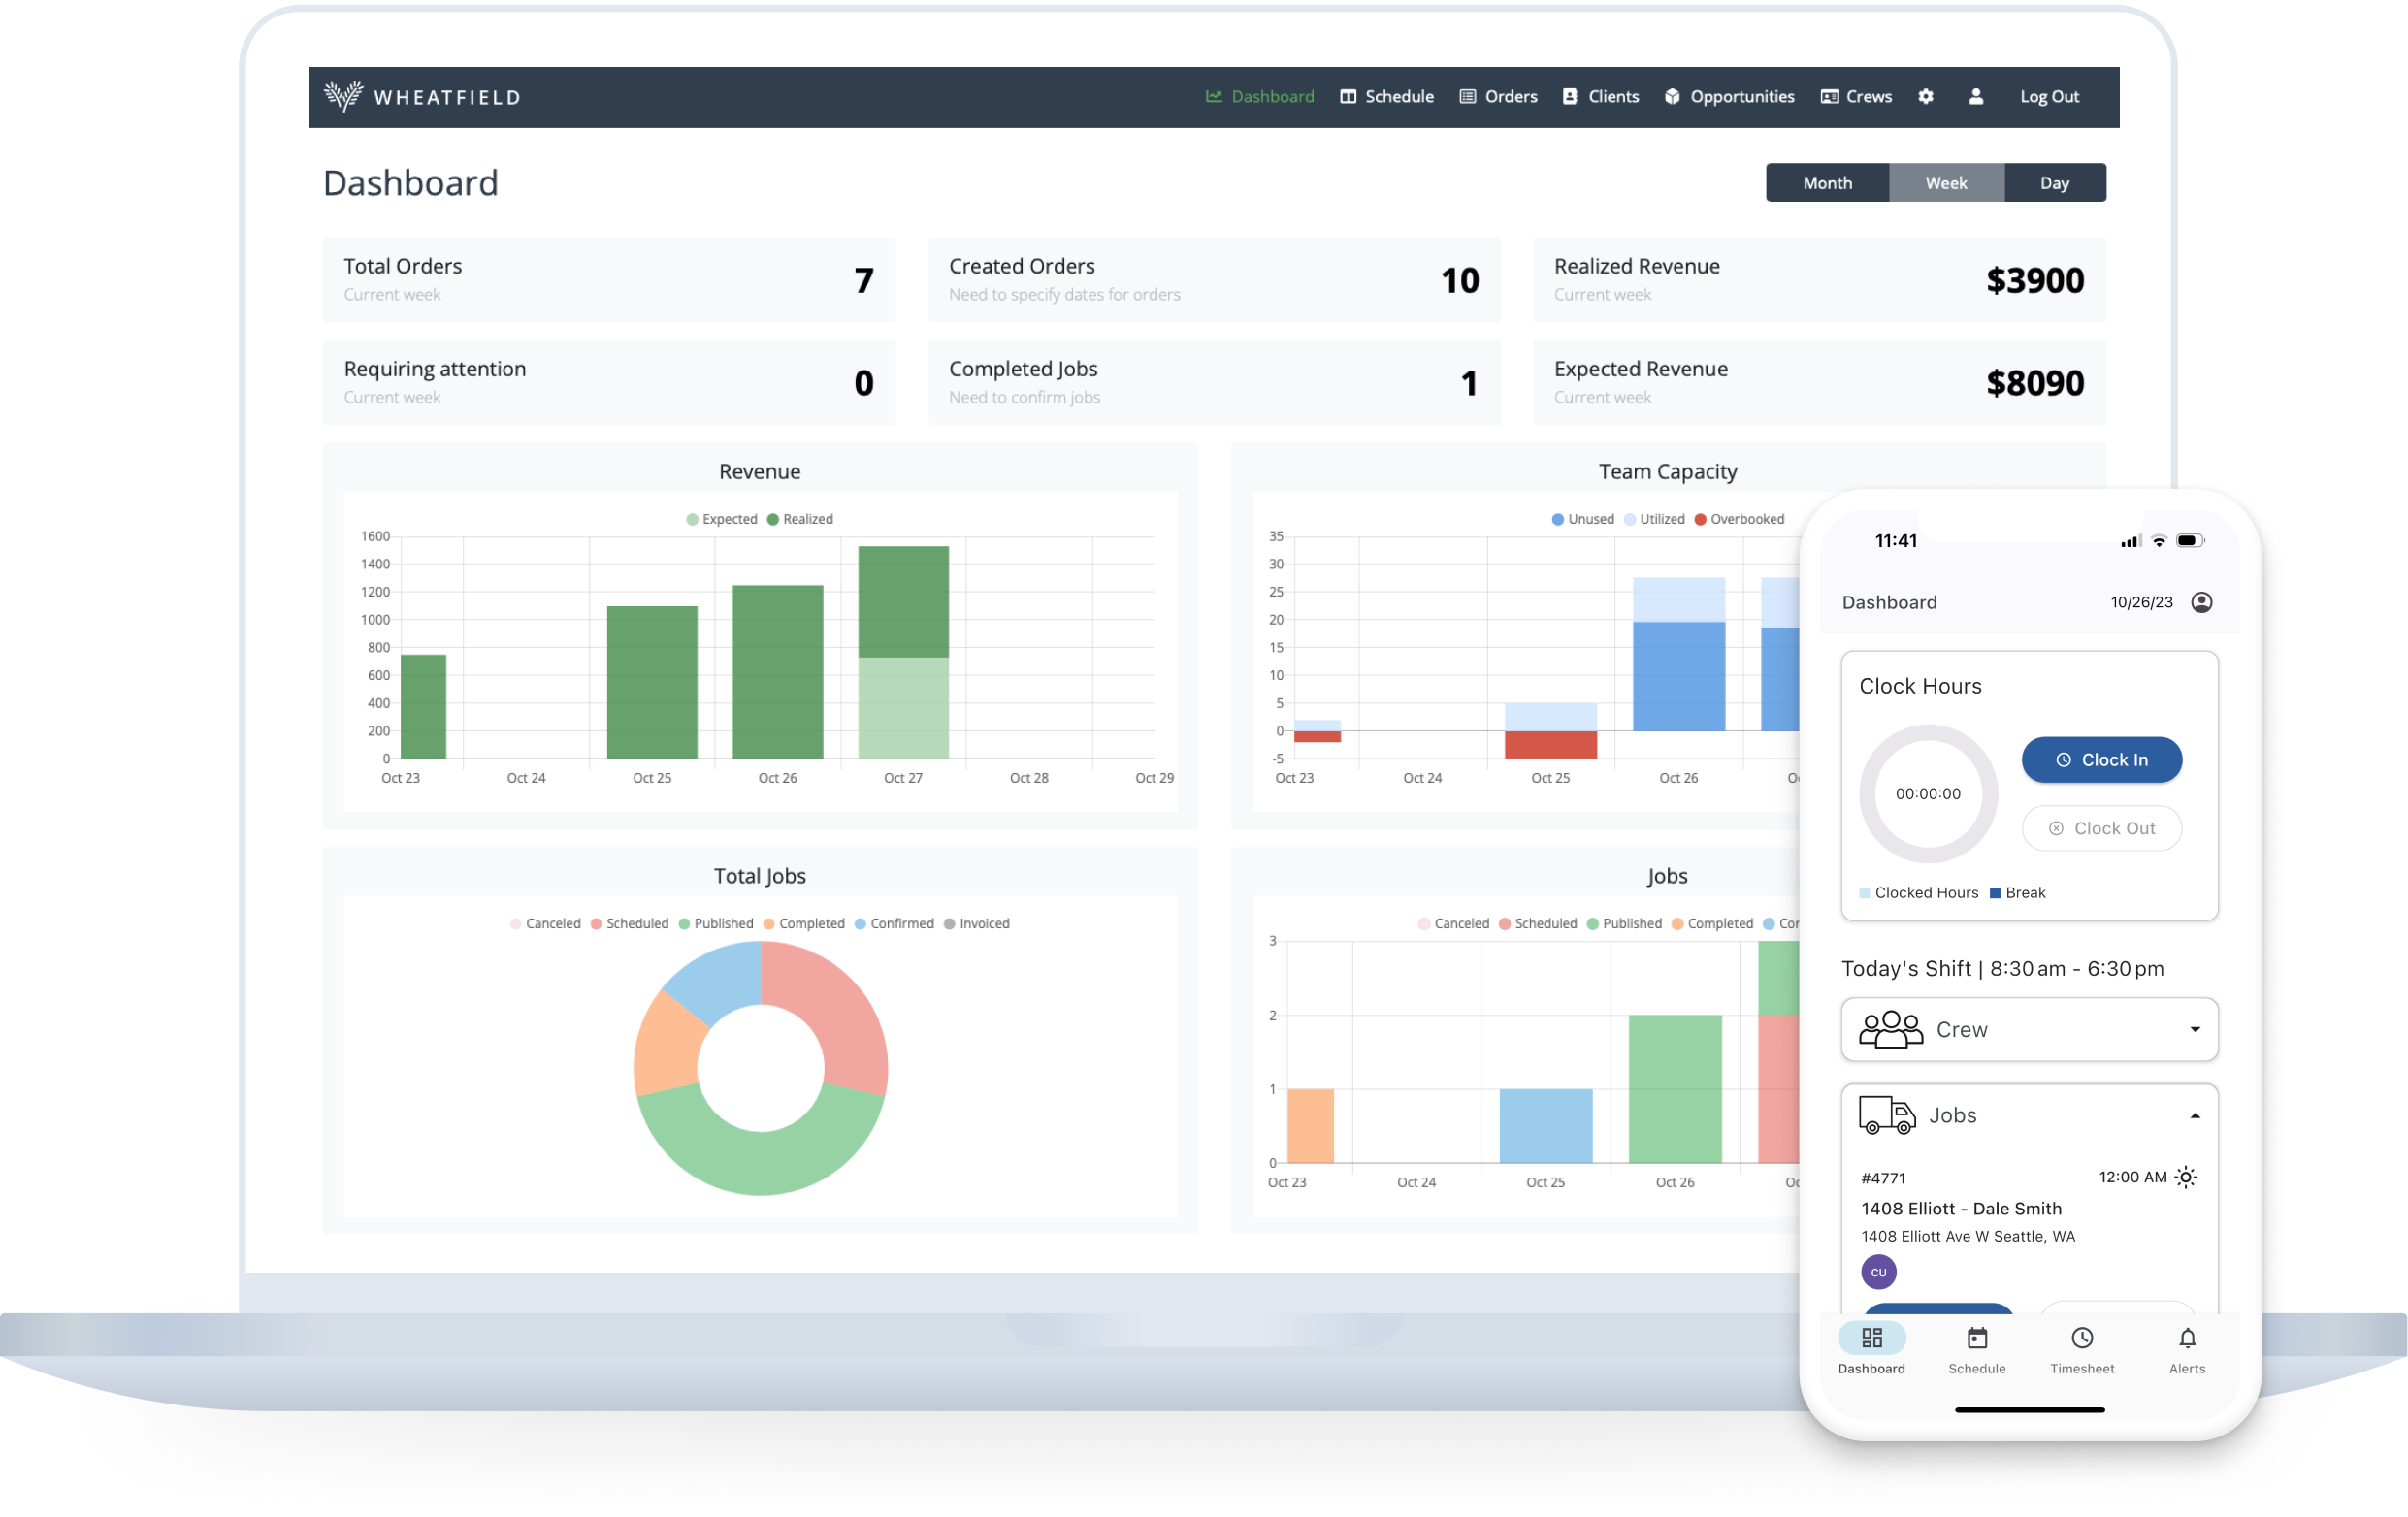Open the Expected Revenue card
Image resolution: width=2408 pixels, height=1517 pixels.
[x=1819, y=382]
